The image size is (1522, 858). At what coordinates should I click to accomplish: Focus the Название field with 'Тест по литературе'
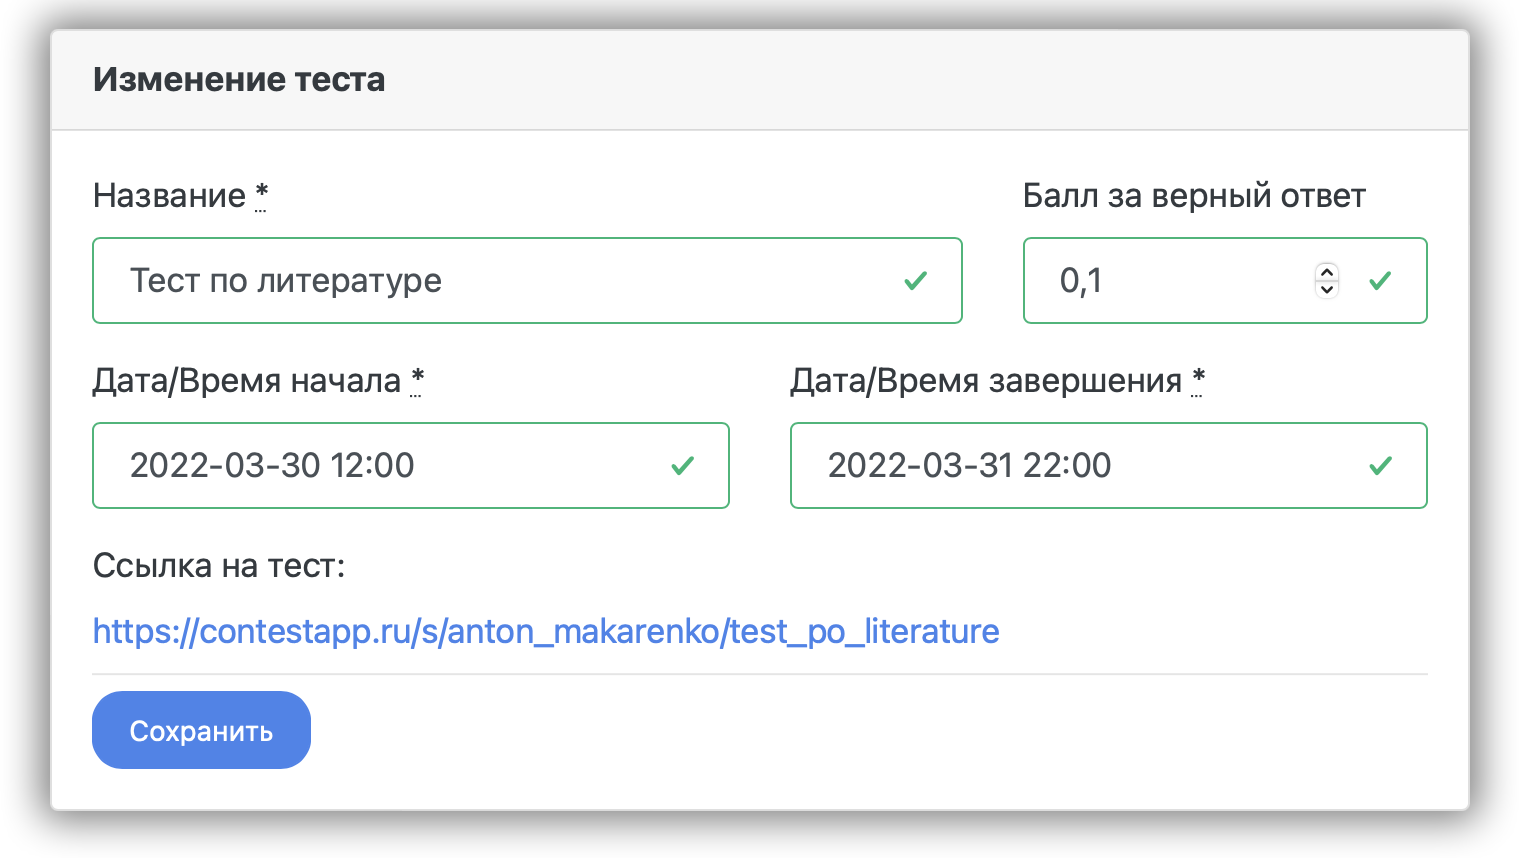(500, 281)
